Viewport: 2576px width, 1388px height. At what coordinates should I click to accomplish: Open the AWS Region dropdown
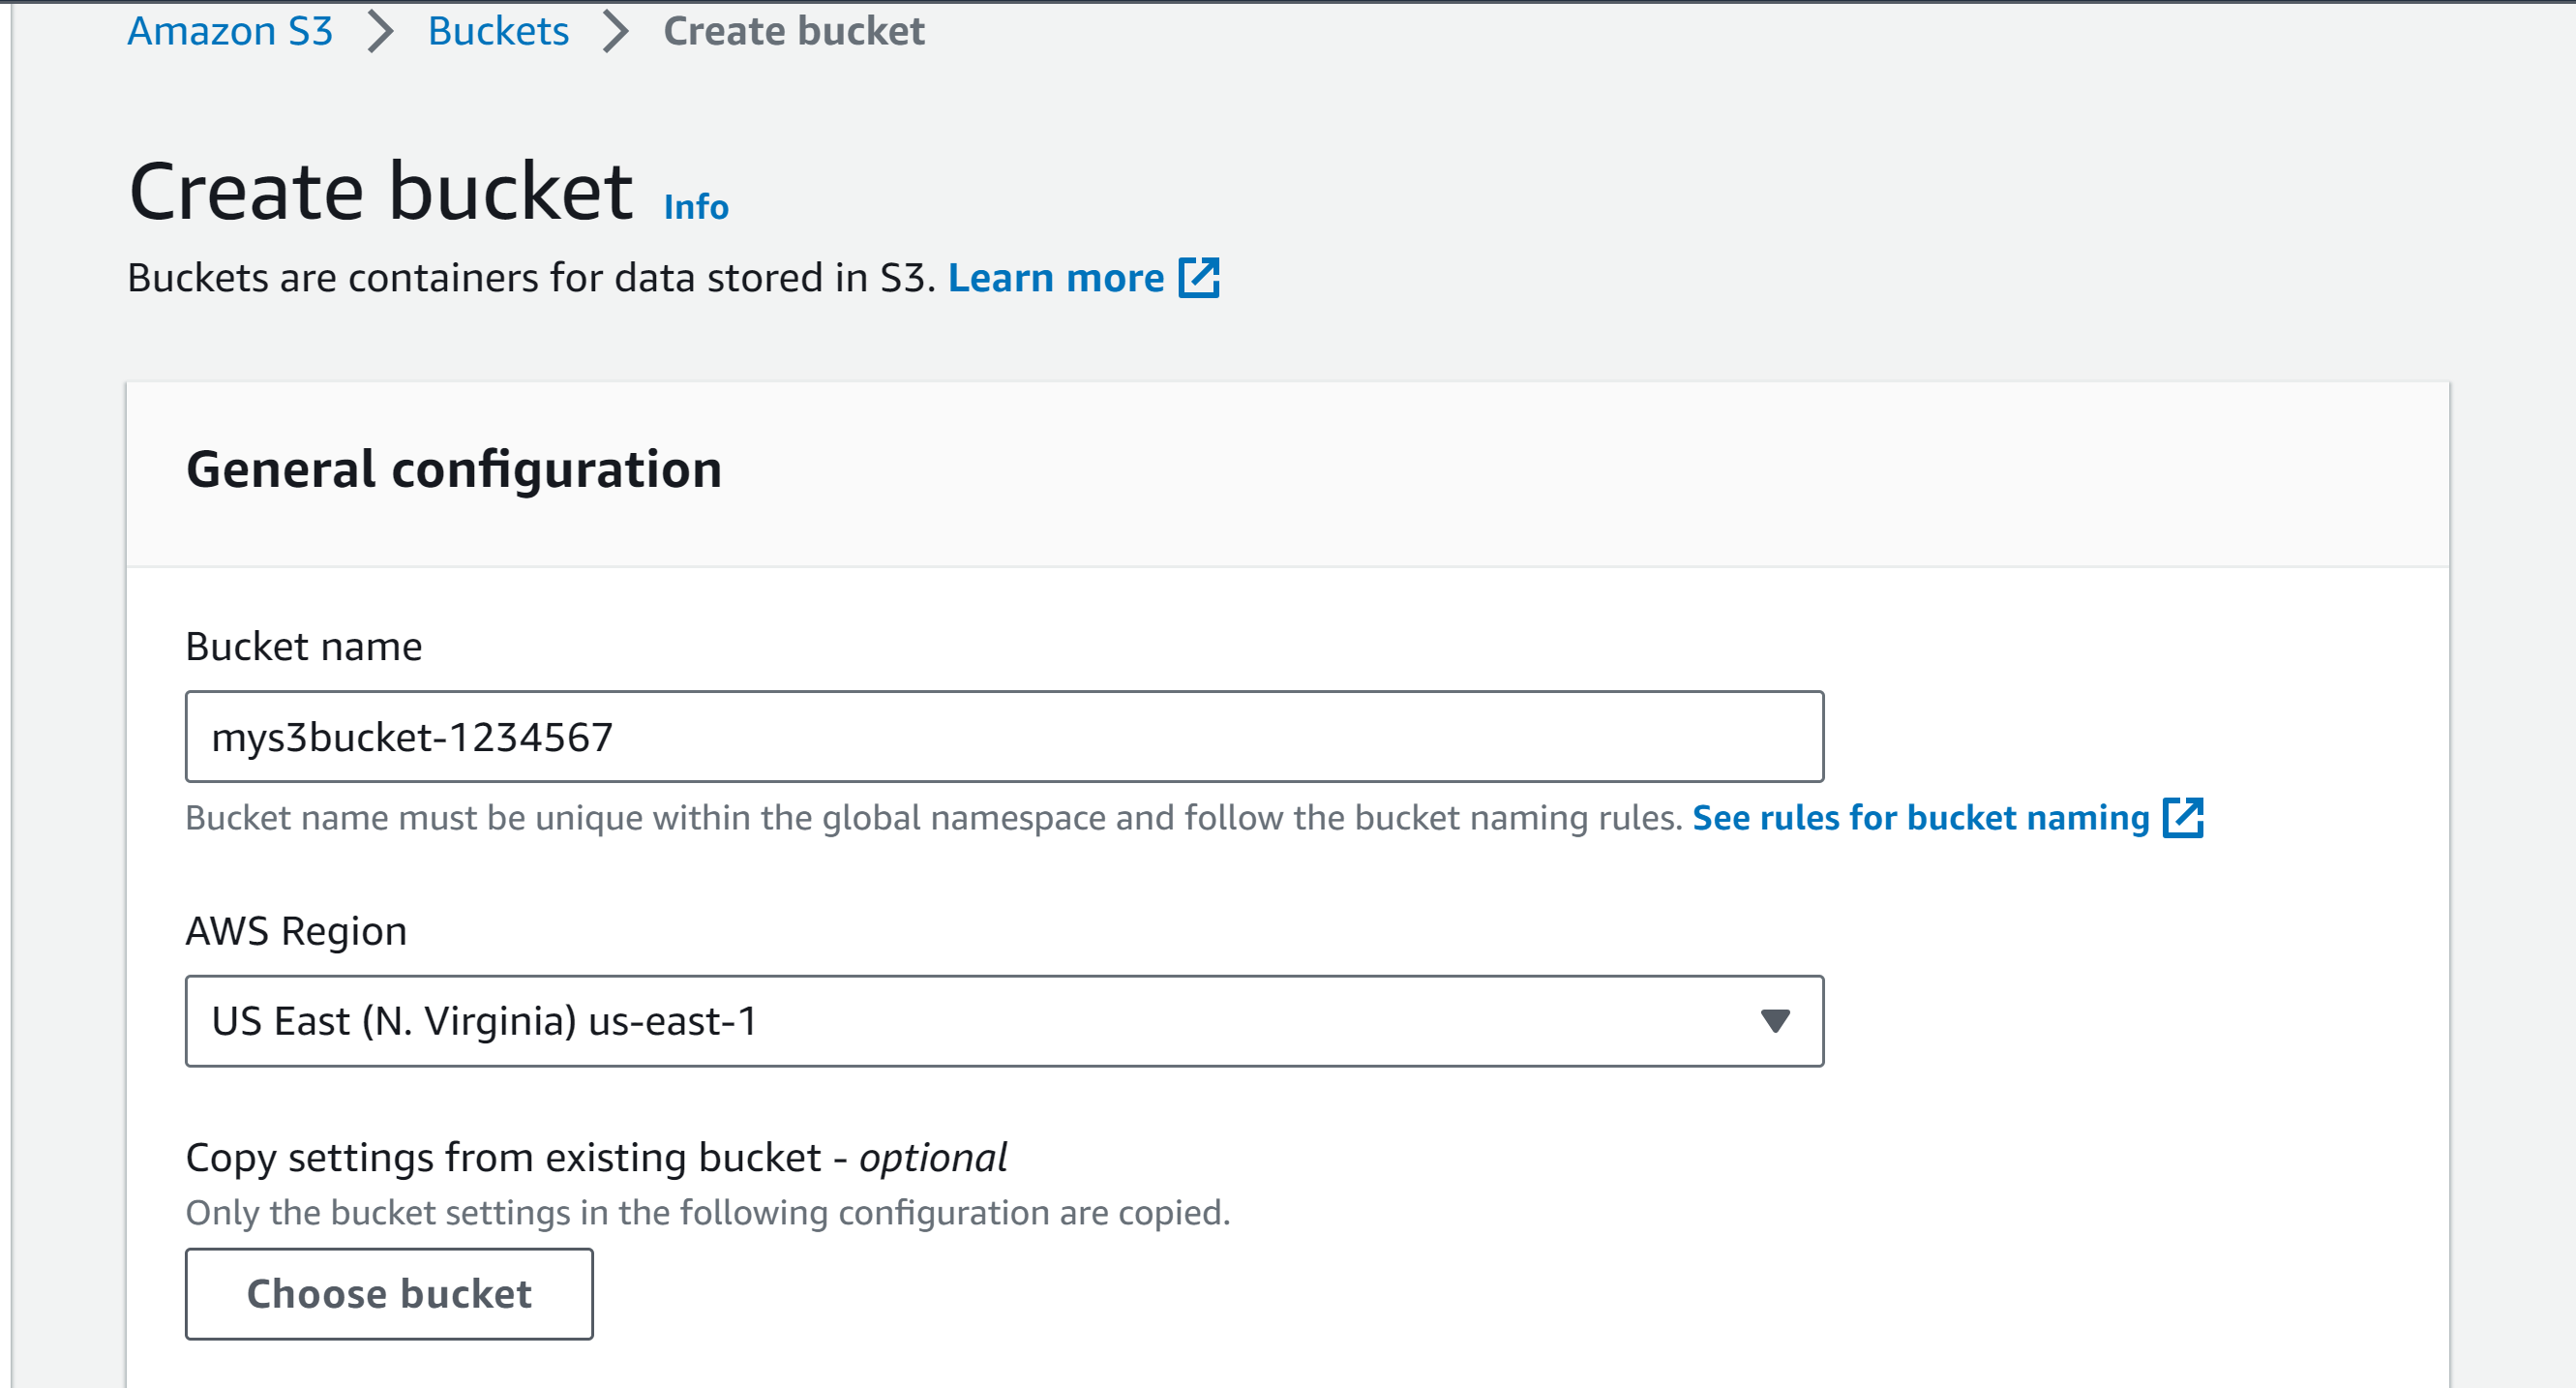coord(1004,1021)
